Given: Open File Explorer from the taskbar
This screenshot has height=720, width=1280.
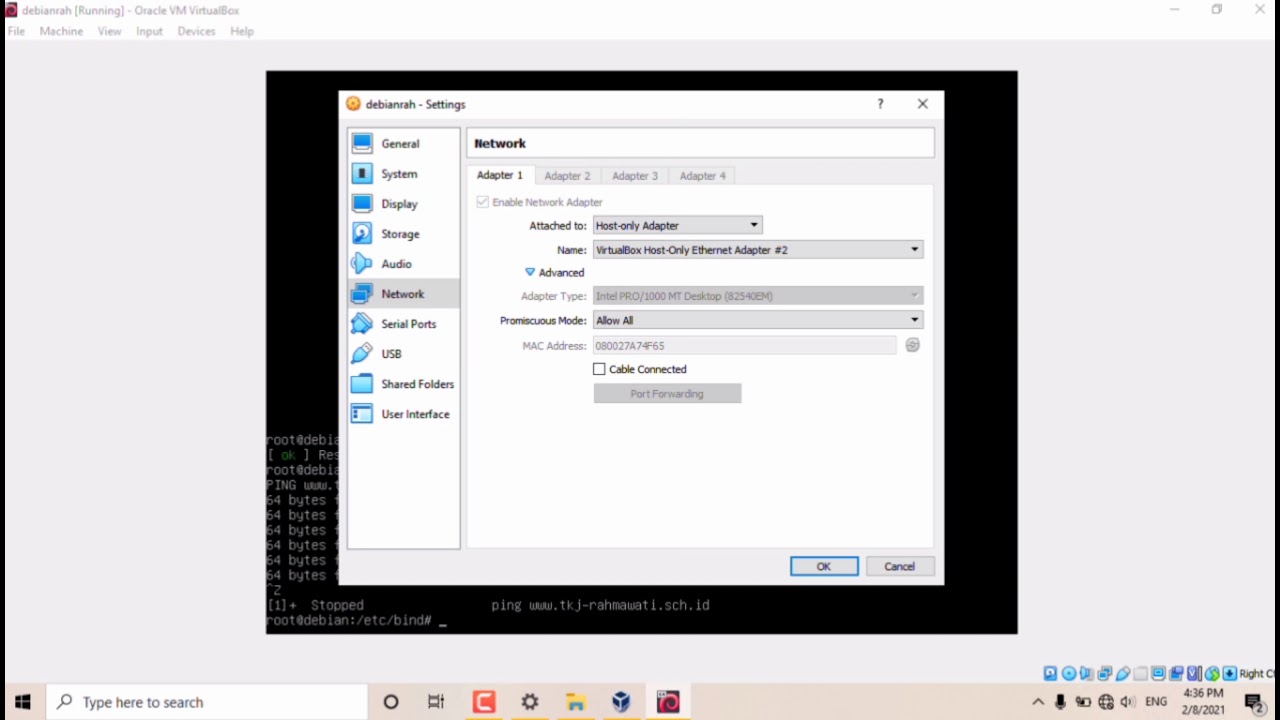Looking at the screenshot, I should pos(575,702).
